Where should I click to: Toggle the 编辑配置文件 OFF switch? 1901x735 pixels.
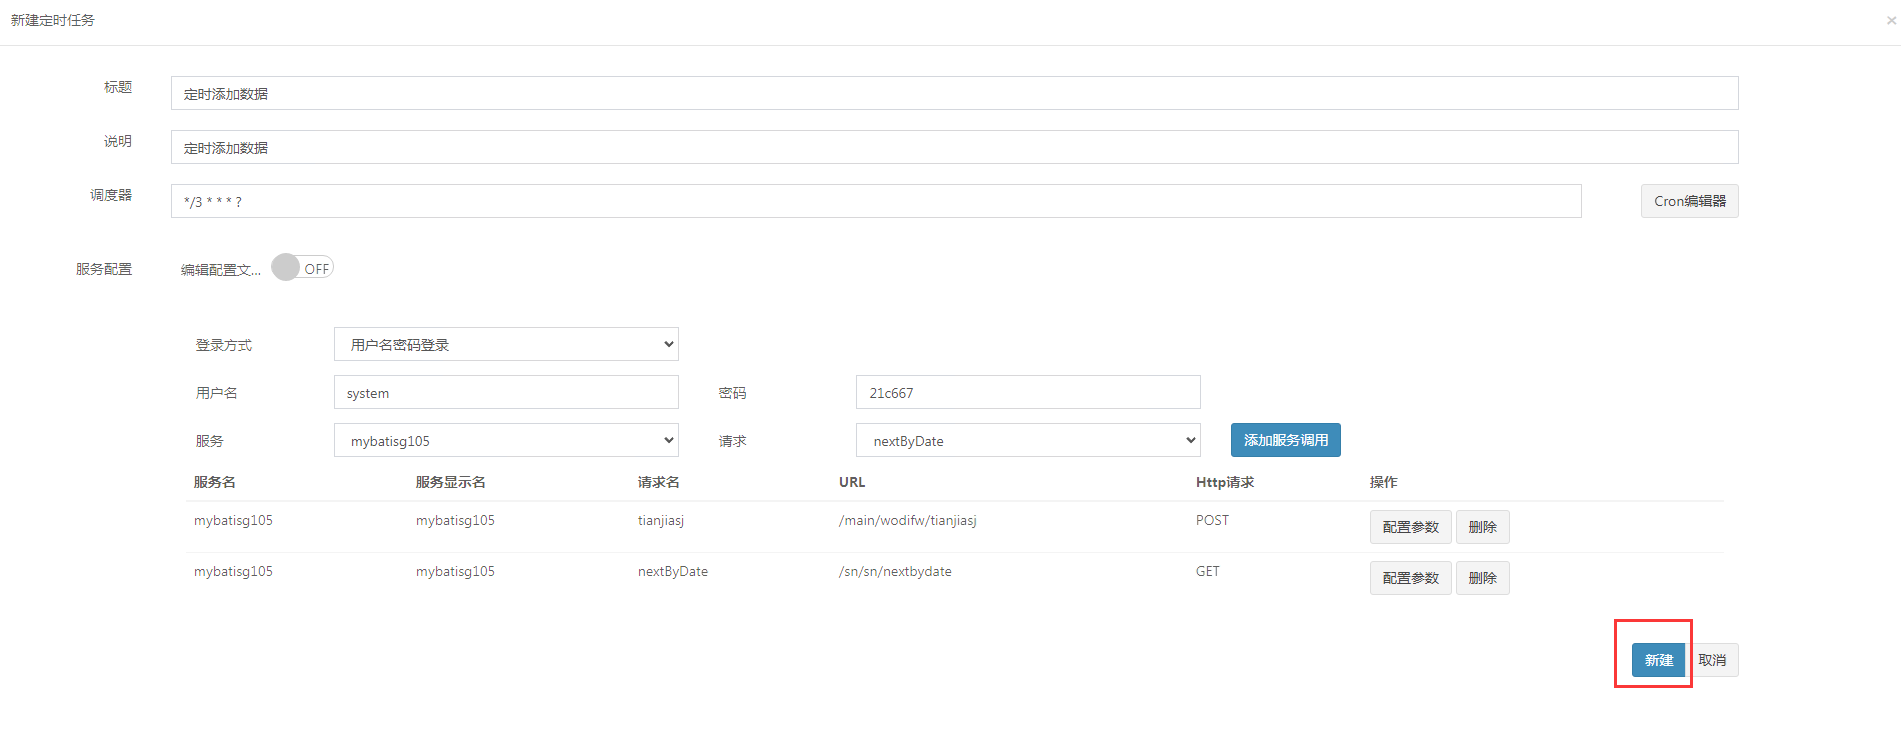pyautogui.click(x=302, y=268)
